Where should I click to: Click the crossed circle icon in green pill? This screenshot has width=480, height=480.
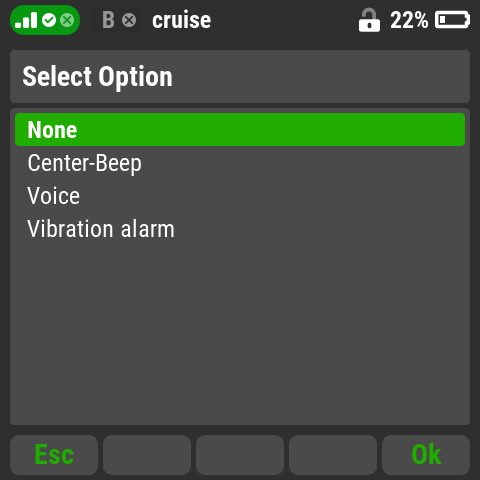(67, 20)
